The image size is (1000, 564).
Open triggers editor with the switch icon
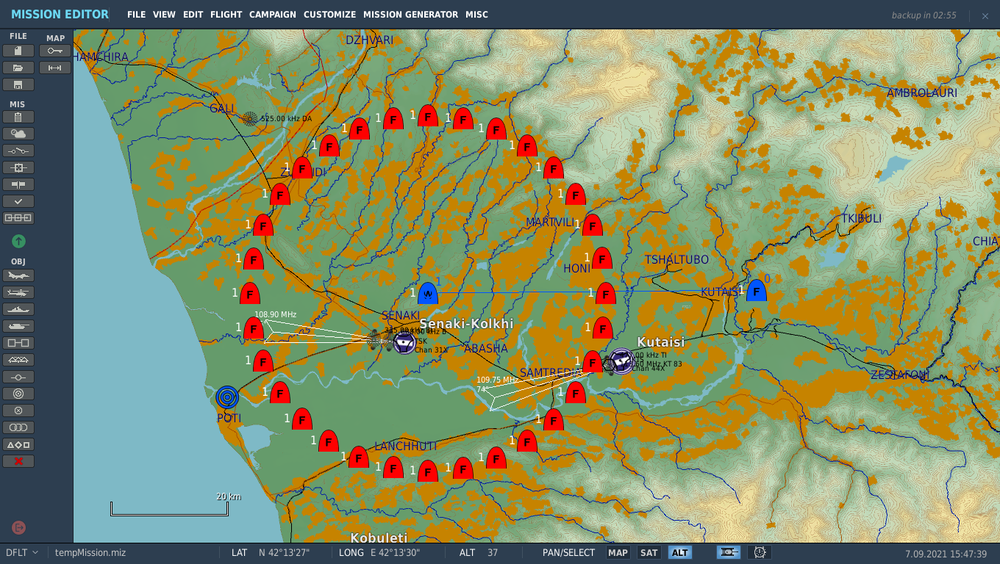[18, 151]
